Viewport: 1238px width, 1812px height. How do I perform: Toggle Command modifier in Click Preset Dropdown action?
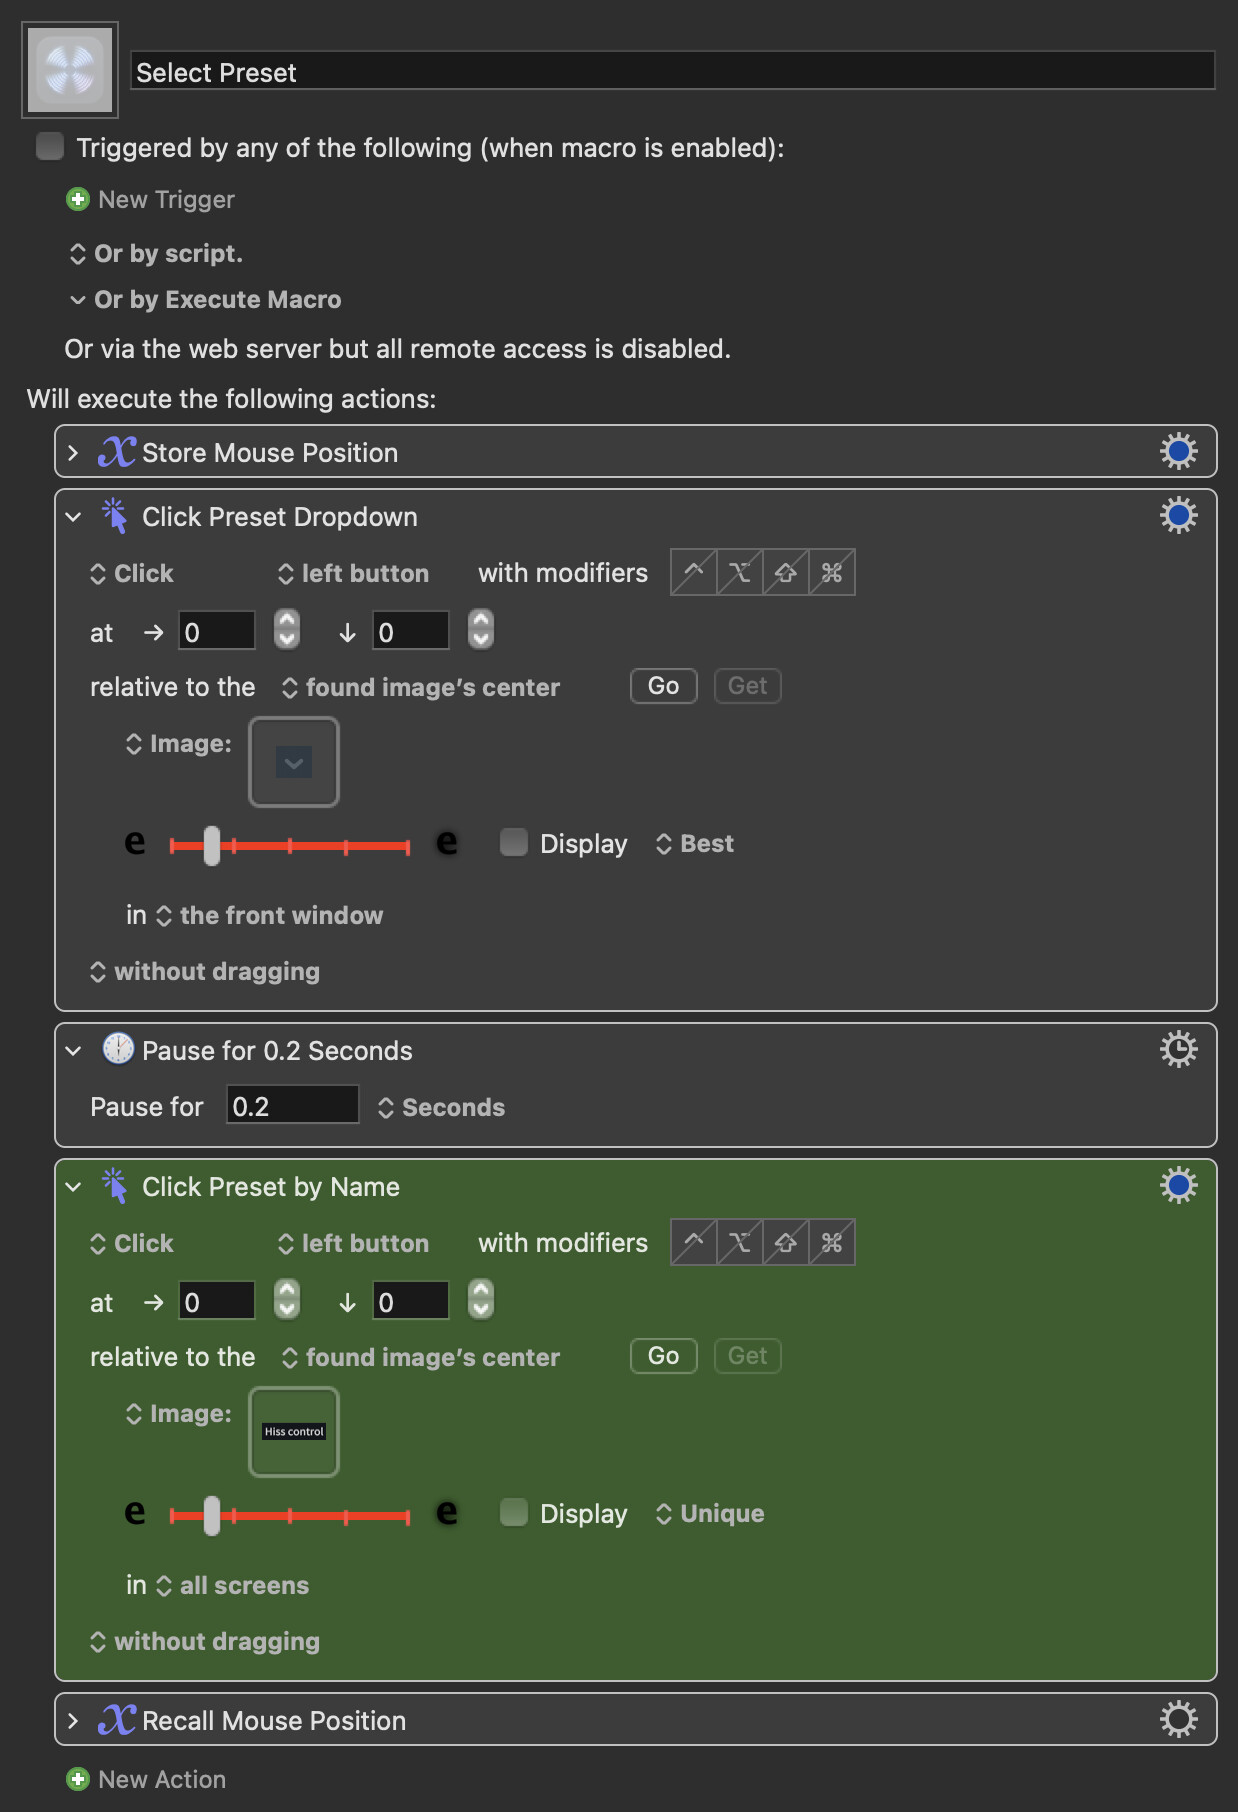pos(832,573)
